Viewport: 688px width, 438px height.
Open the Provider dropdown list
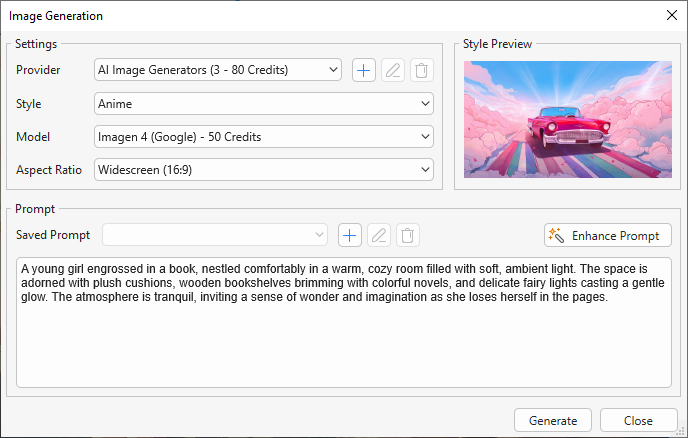(x=218, y=70)
